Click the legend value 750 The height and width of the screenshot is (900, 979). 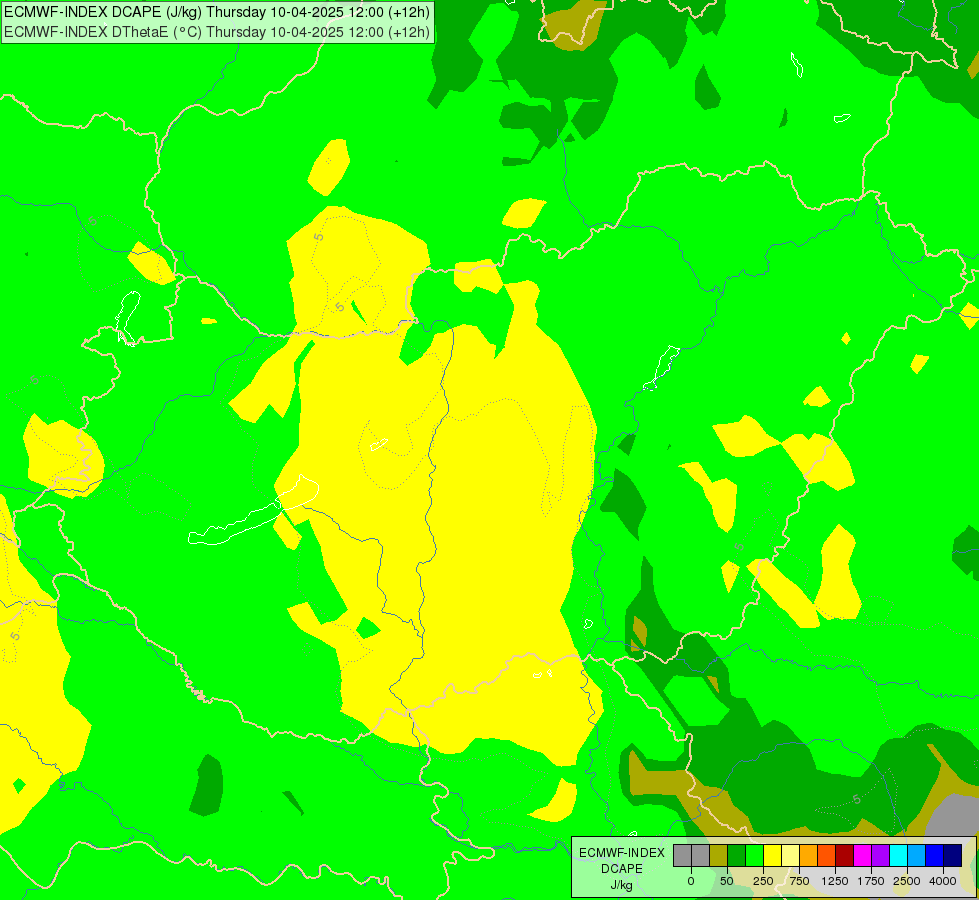799,881
